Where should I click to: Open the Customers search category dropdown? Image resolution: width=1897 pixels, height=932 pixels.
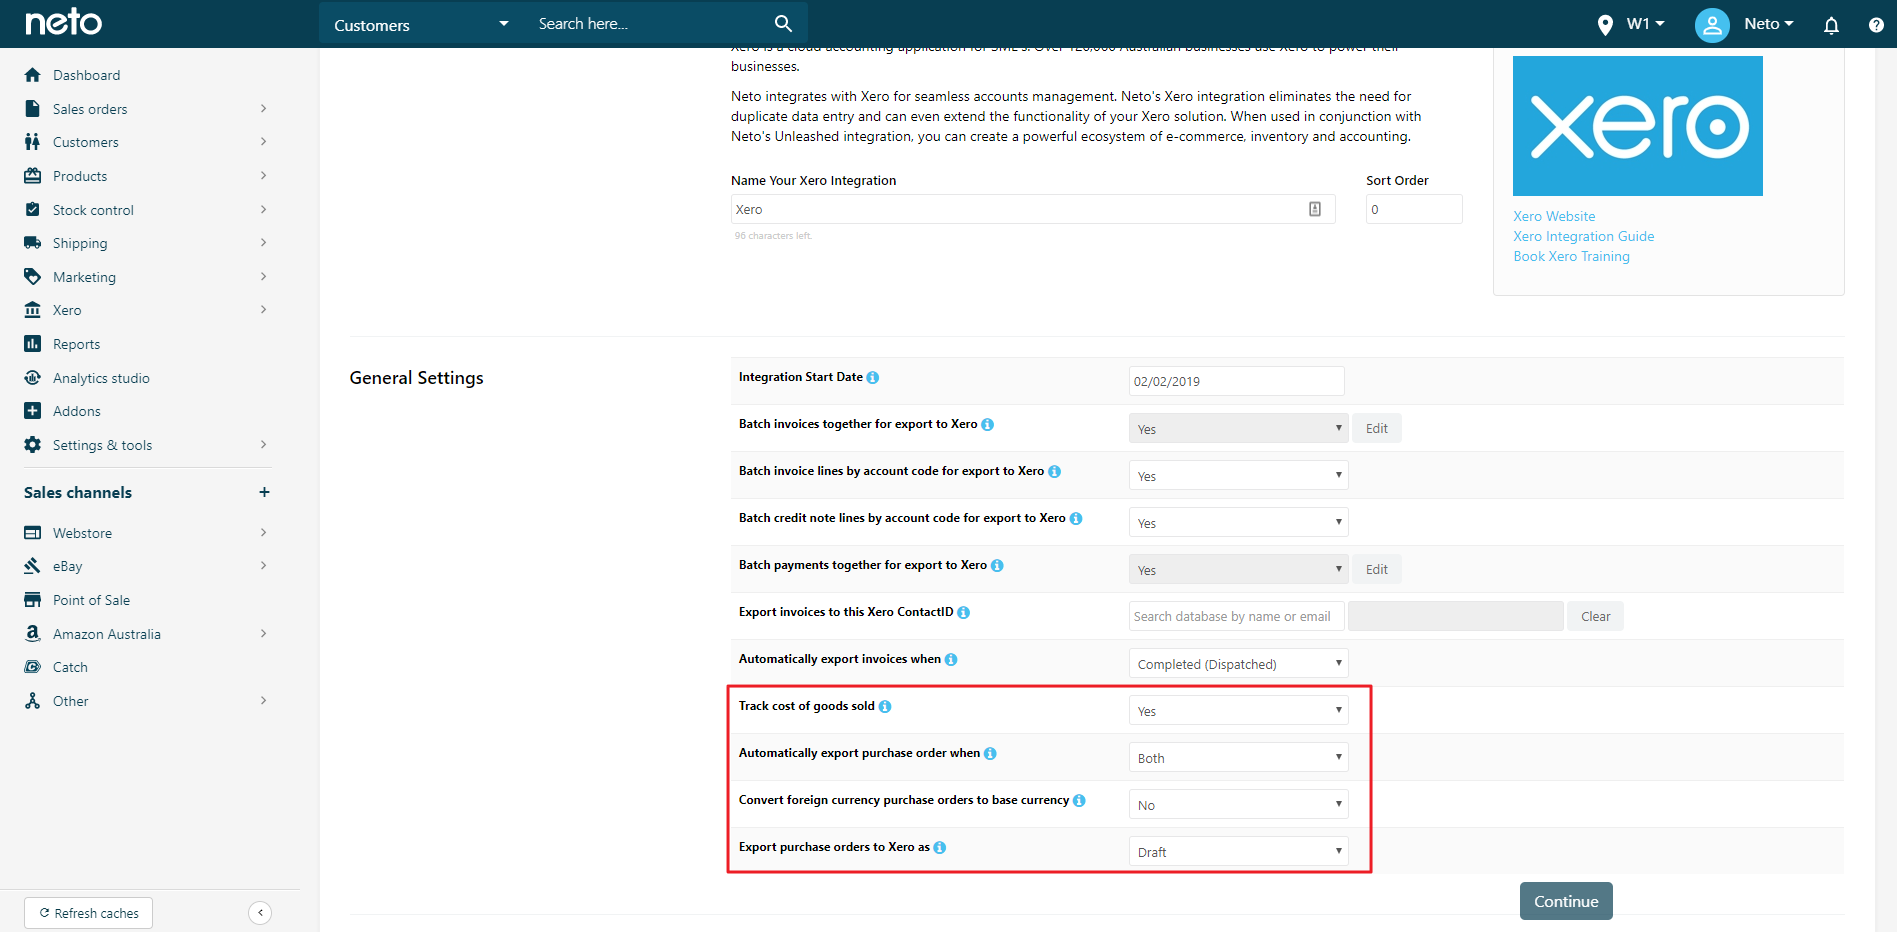[x=422, y=24]
